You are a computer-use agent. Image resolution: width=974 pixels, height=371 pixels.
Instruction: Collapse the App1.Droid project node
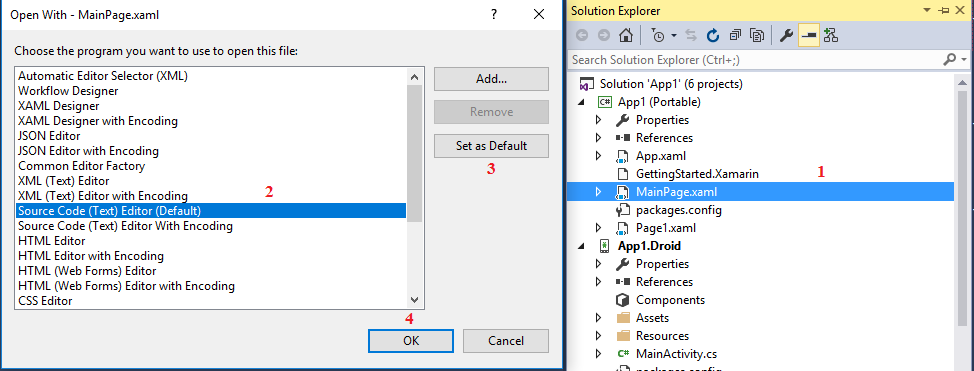pyautogui.click(x=582, y=246)
